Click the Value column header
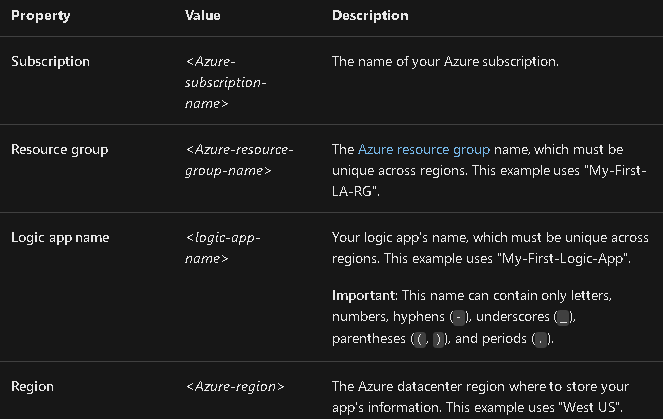Viewport: 663px width, 419px height. 204,16
